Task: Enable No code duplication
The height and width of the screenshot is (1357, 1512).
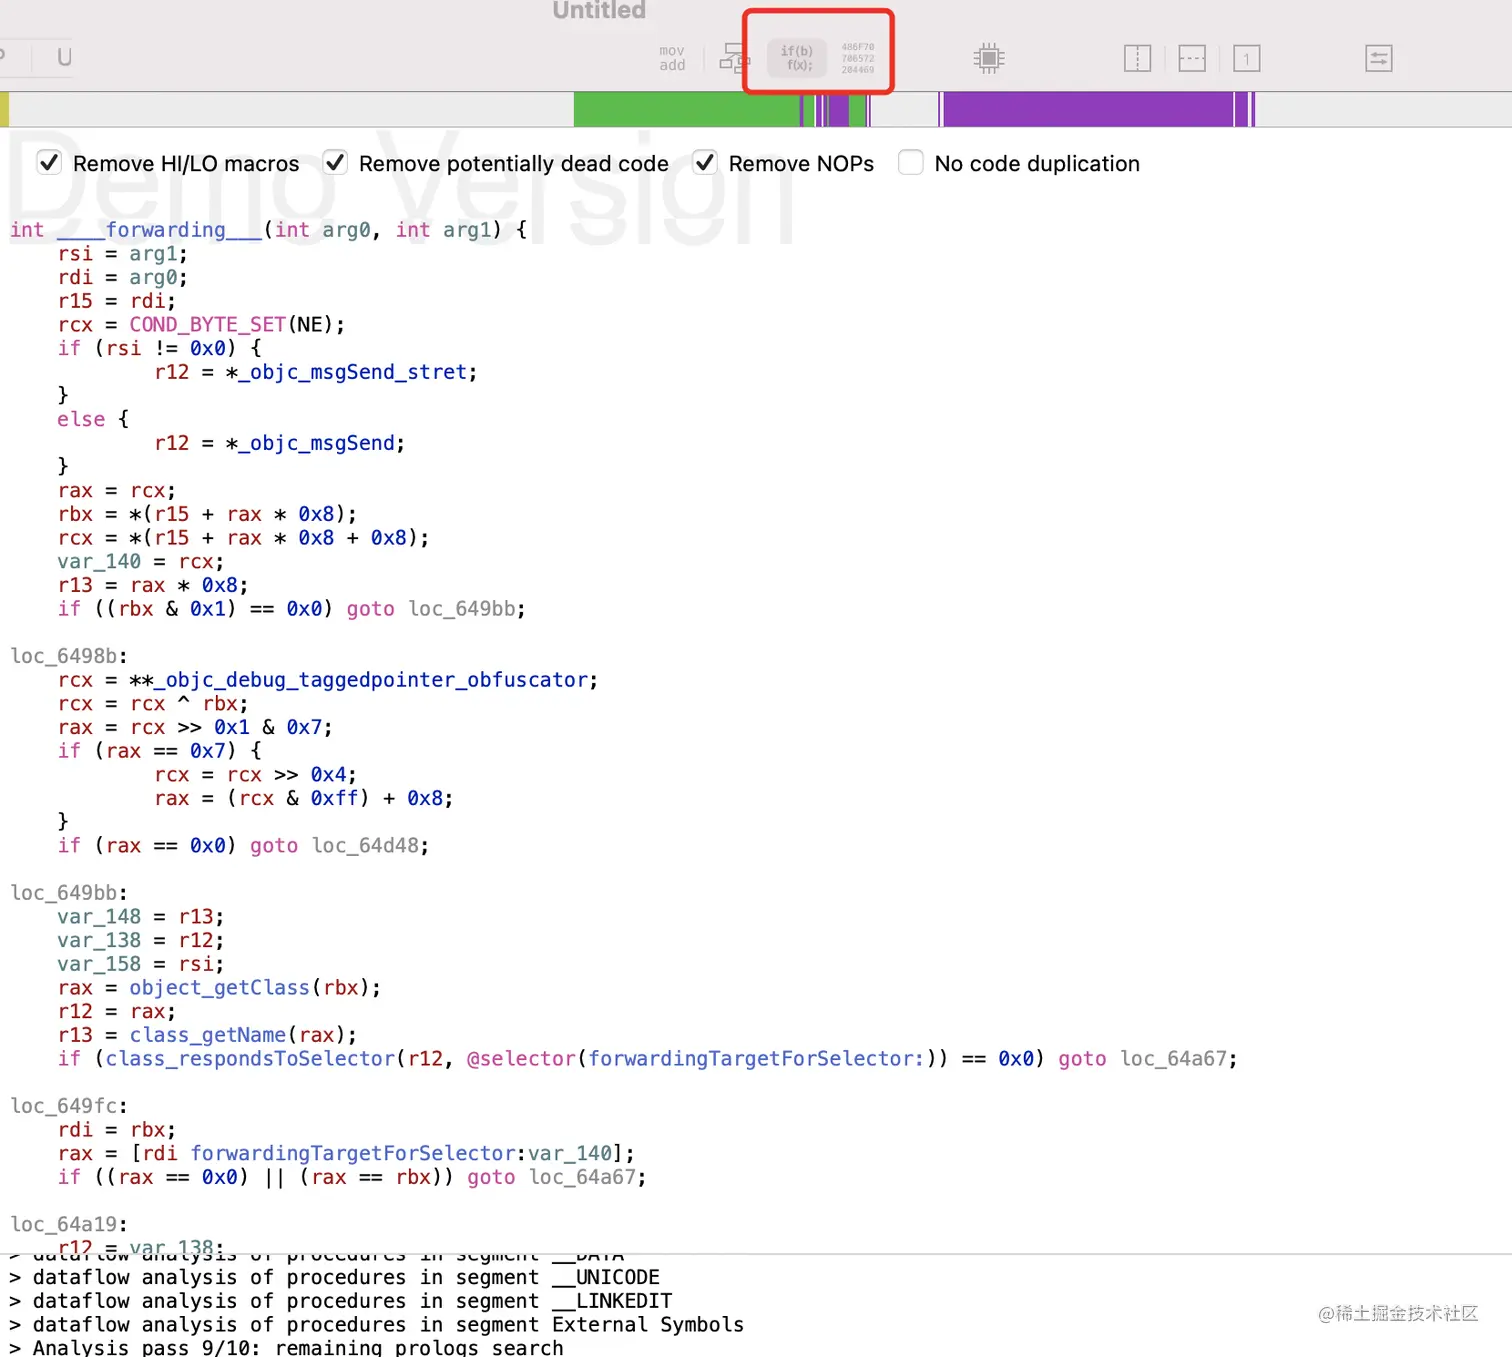Action: pos(911,162)
